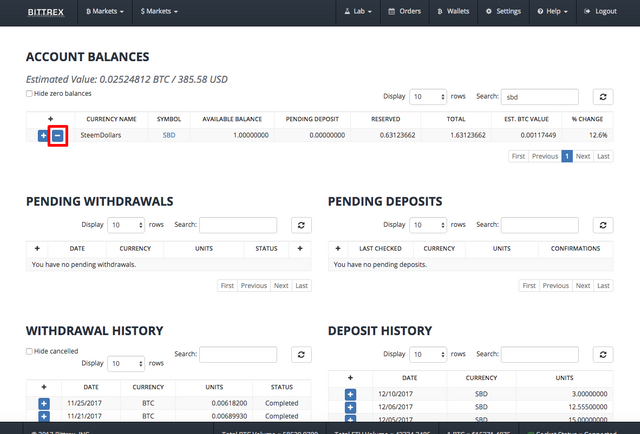Expand the 12/06/2017 SBD deposit row

[x=350, y=407]
